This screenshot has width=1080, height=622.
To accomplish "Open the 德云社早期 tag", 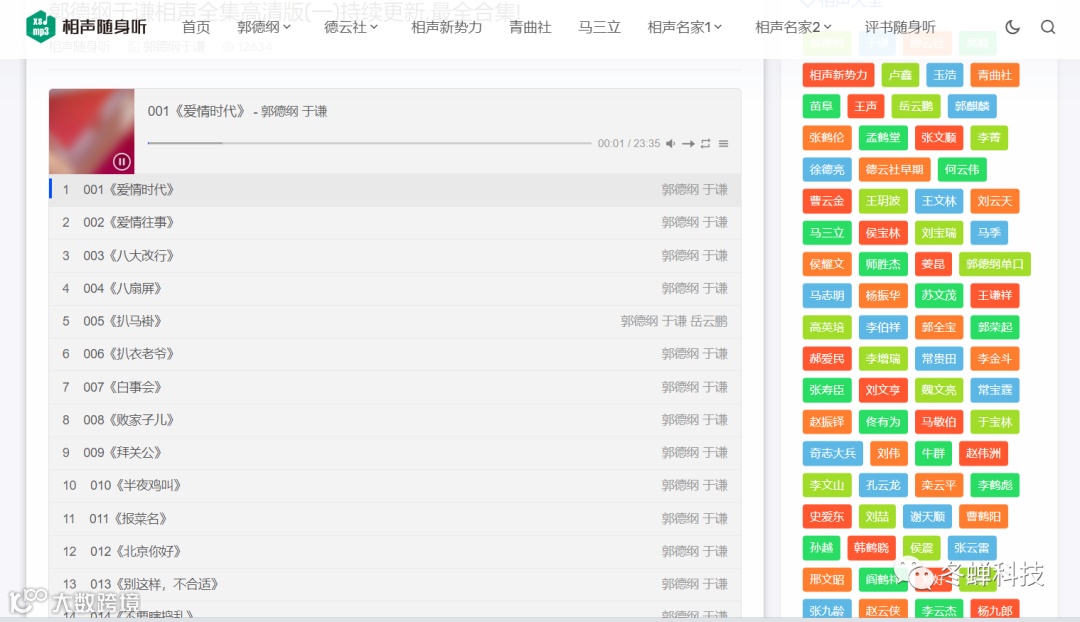I will point(894,169).
